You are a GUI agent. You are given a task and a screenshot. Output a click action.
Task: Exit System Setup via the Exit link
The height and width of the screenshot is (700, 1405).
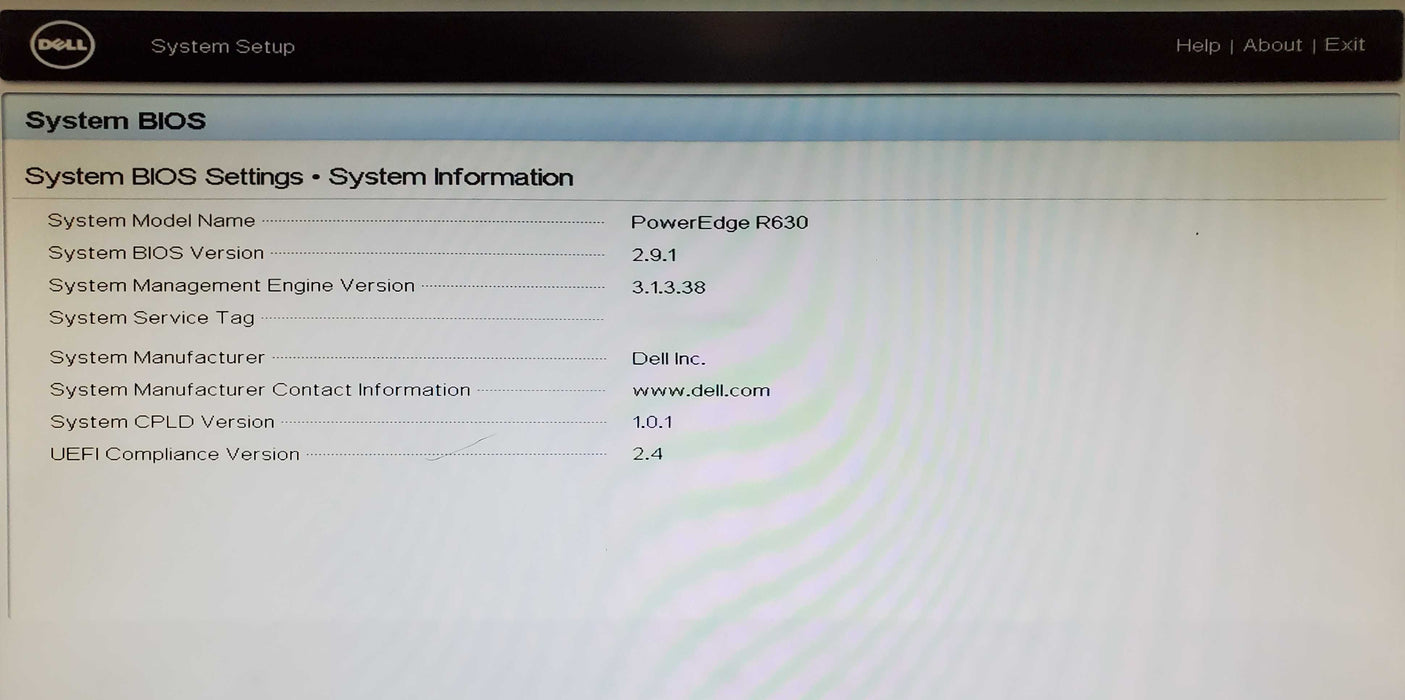tap(1344, 45)
